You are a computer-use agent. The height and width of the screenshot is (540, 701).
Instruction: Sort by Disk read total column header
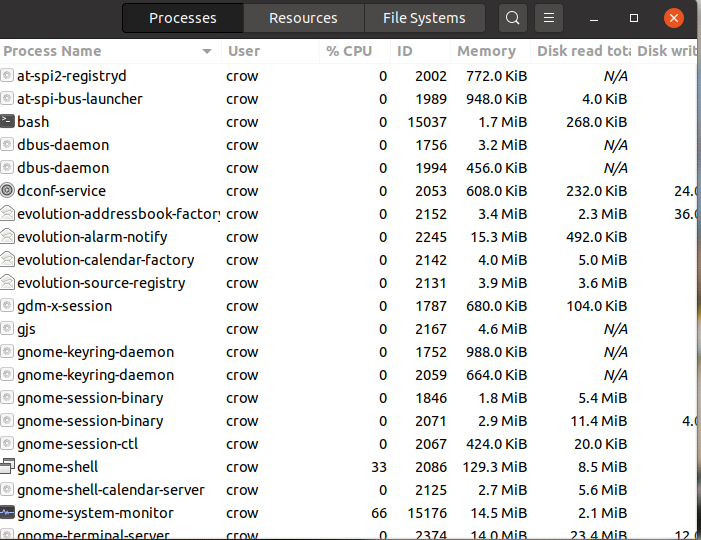tap(581, 51)
